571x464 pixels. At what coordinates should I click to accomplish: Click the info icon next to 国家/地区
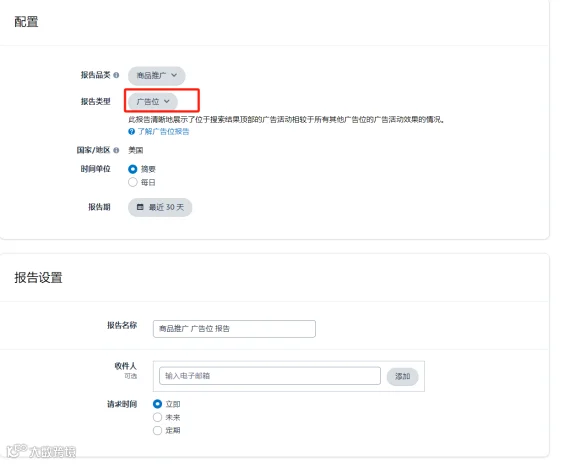[116, 150]
